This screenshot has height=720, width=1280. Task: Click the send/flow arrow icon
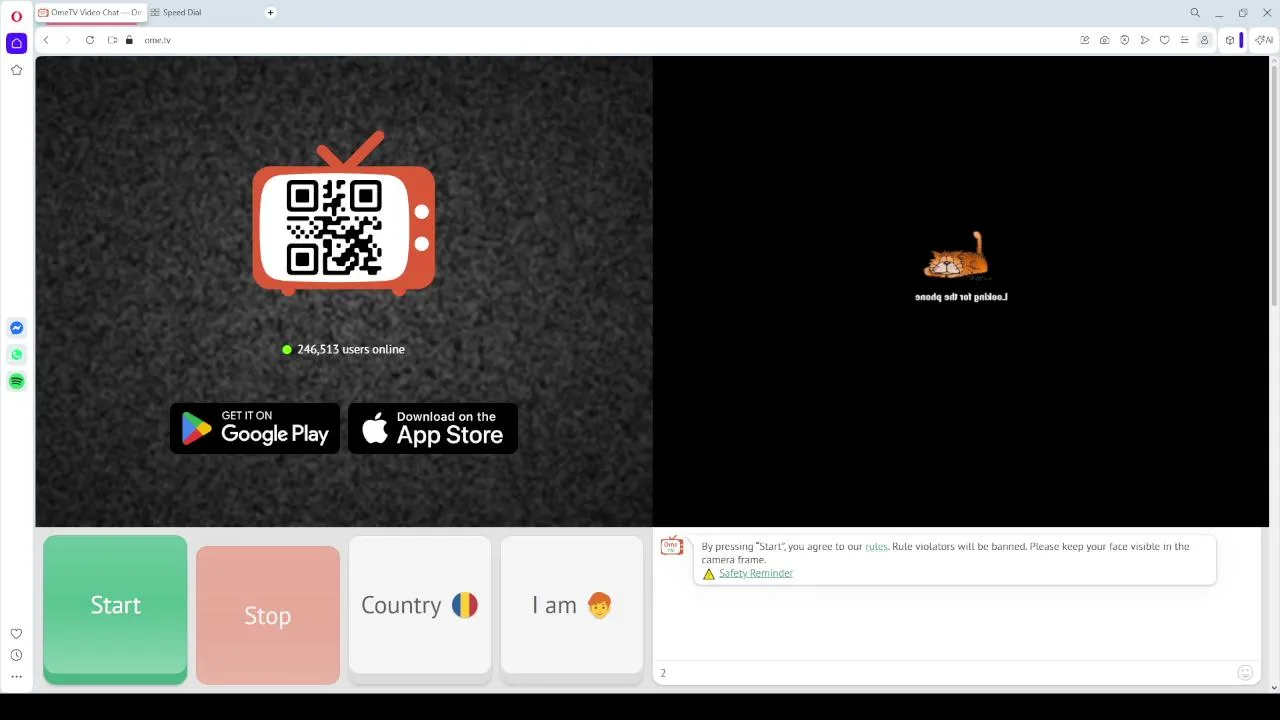pos(1145,40)
